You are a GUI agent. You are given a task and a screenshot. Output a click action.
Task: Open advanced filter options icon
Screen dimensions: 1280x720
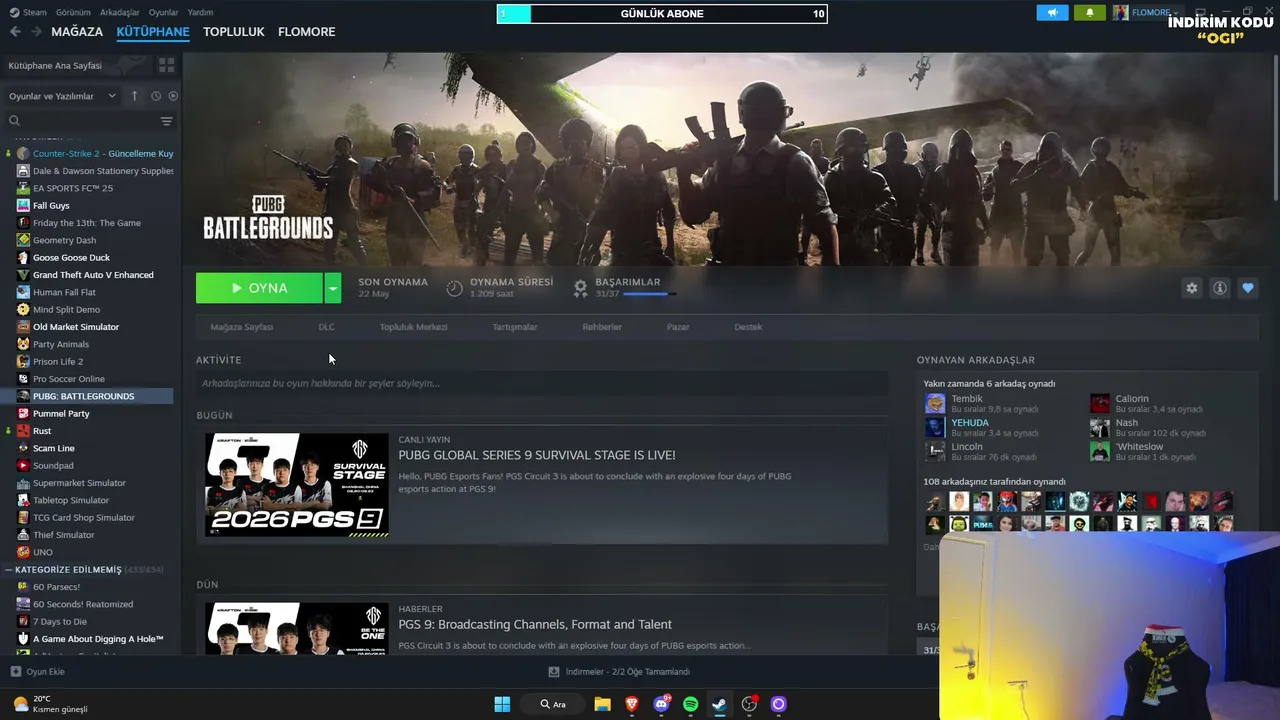click(166, 121)
